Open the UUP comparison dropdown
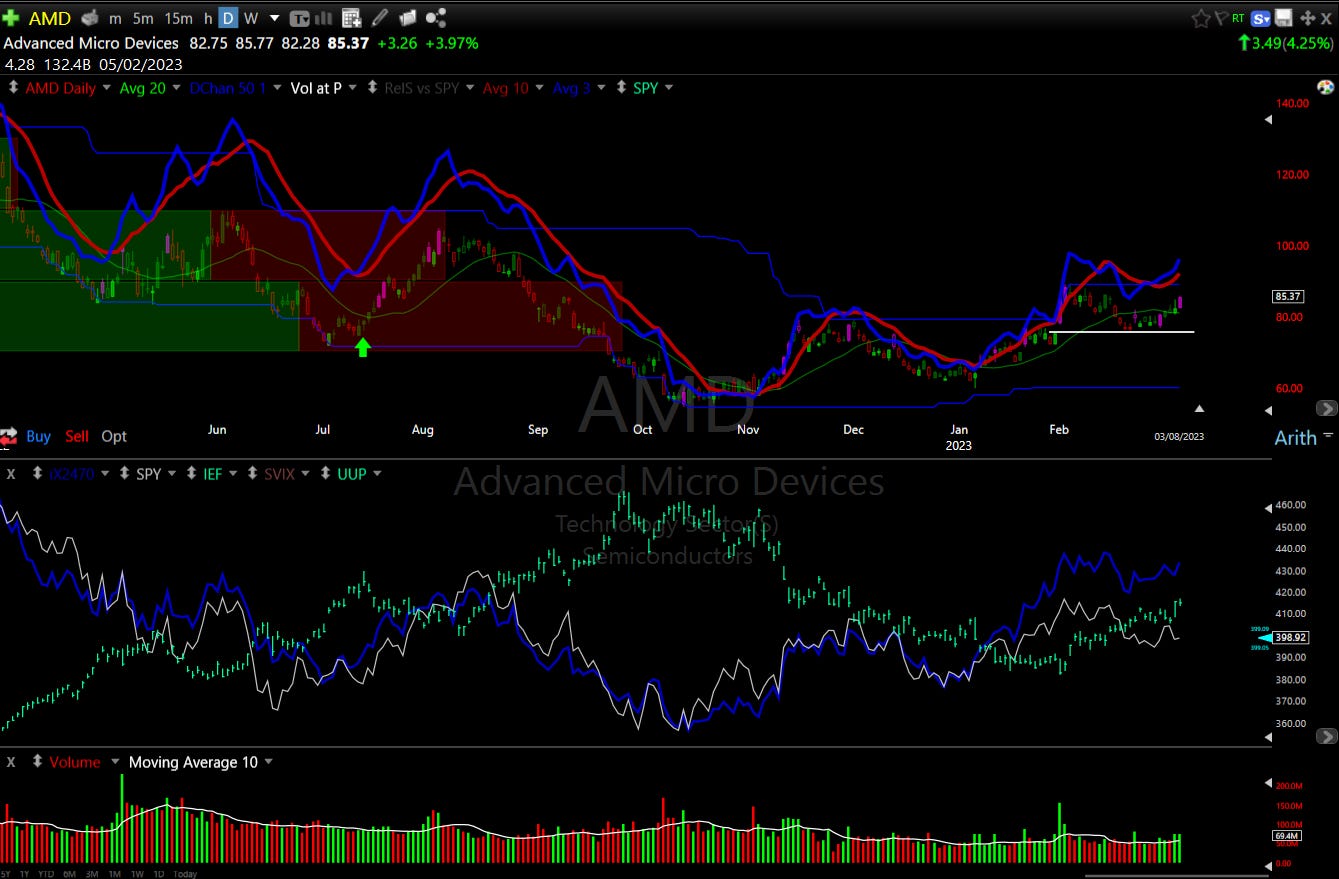Viewport: 1339px width, 879px height. click(x=377, y=474)
